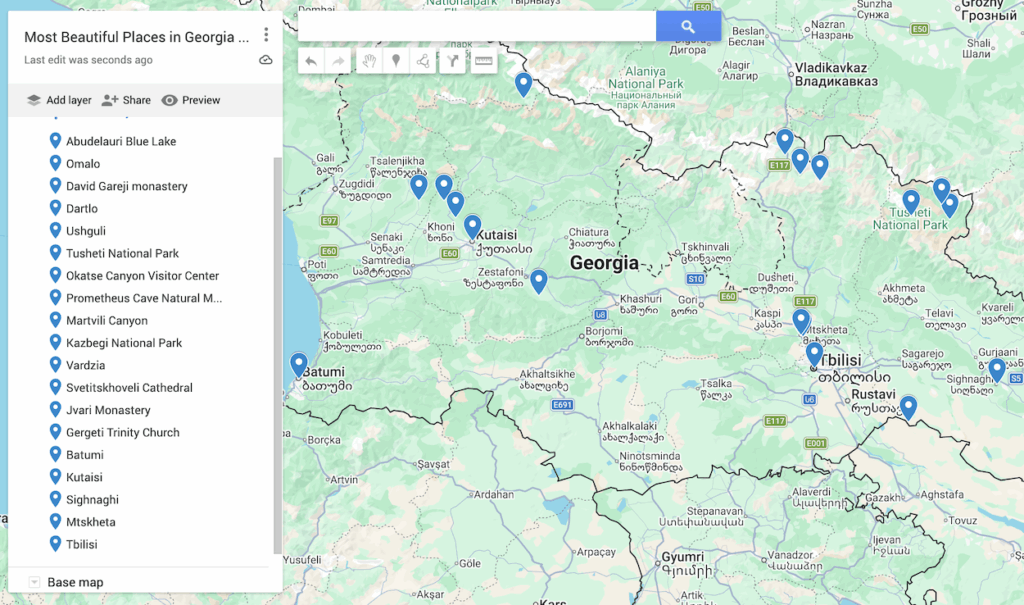1024x605 pixels.
Task: Open map Preview
Action: (x=191, y=100)
